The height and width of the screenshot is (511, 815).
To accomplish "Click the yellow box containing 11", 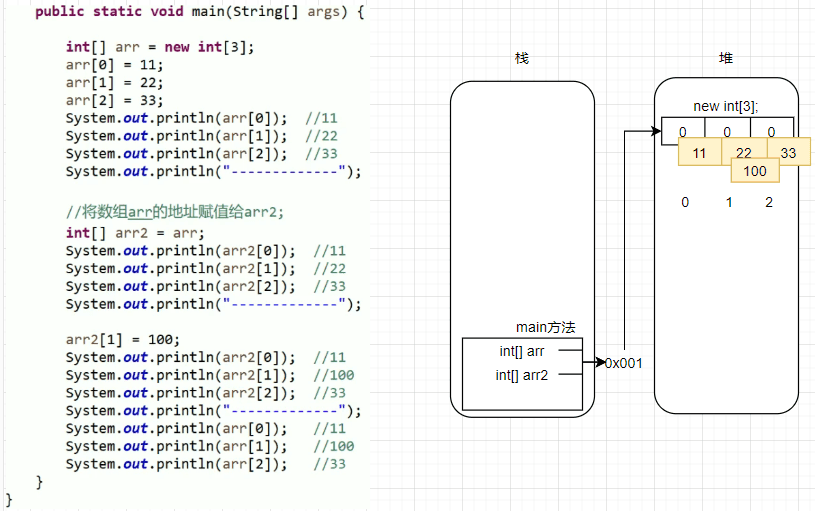I will (700, 153).
